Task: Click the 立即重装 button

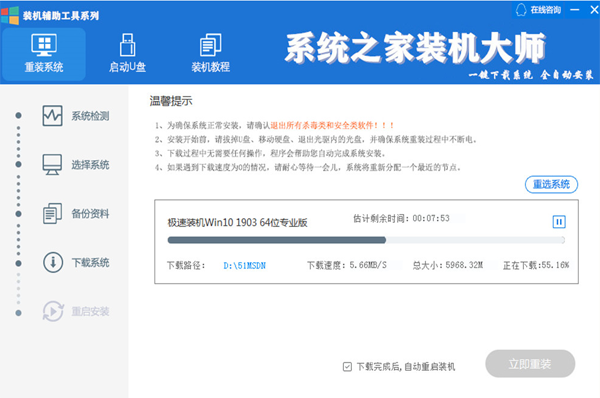Action: 530,364
